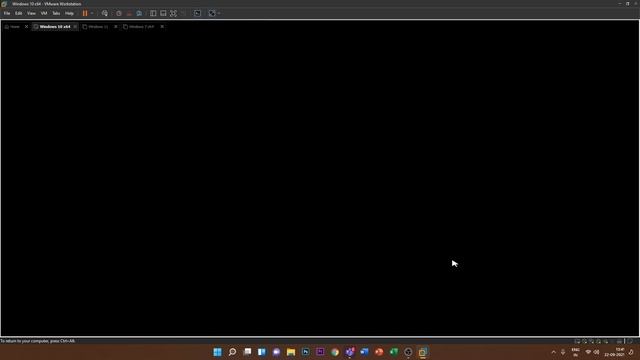This screenshot has height=360, width=640.
Task: Click the ENG language indicator in tray
Action: click(x=576, y=352)
